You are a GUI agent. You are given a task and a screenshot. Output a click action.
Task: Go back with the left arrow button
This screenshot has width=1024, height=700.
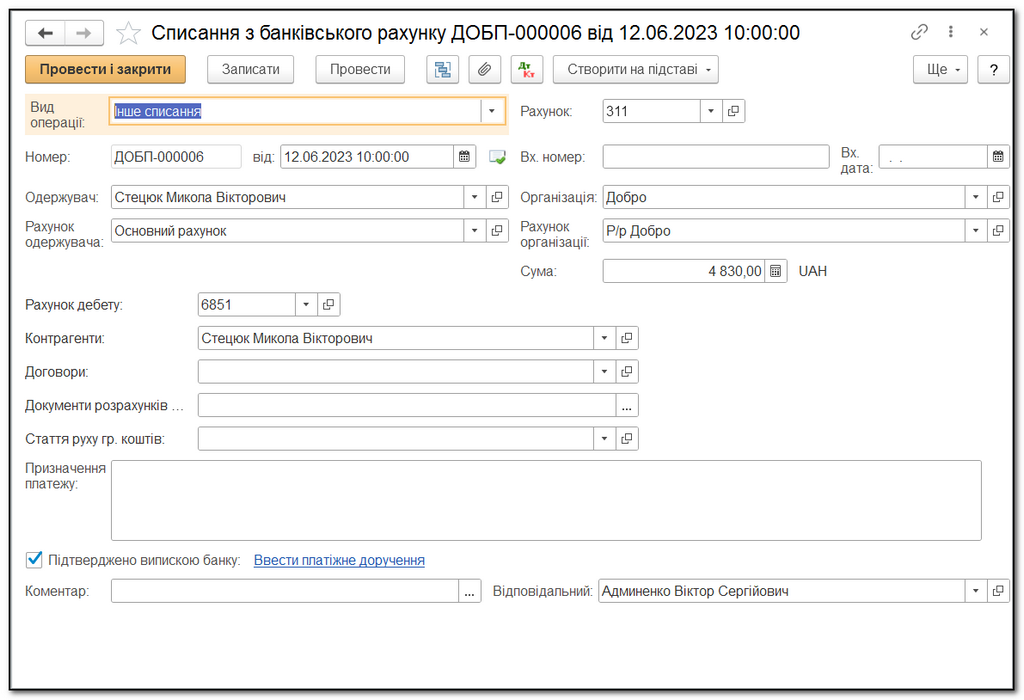[45, 33]
